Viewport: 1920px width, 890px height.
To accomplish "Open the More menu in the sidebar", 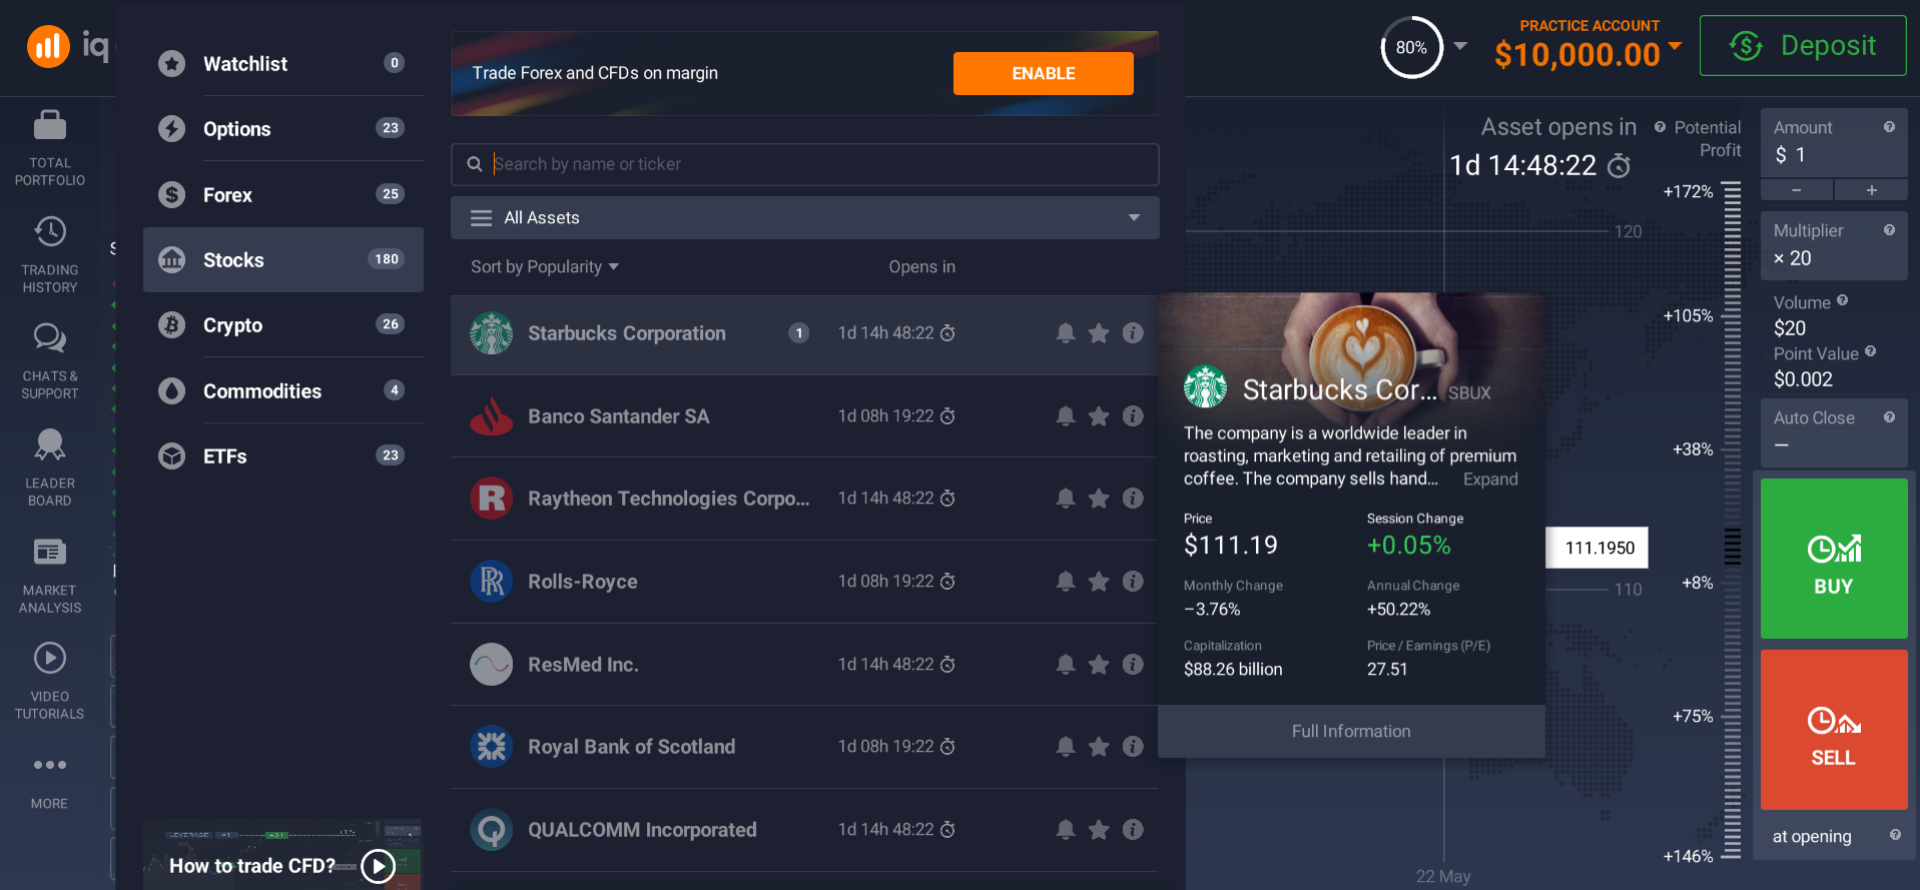I will [x=50, y=781].
